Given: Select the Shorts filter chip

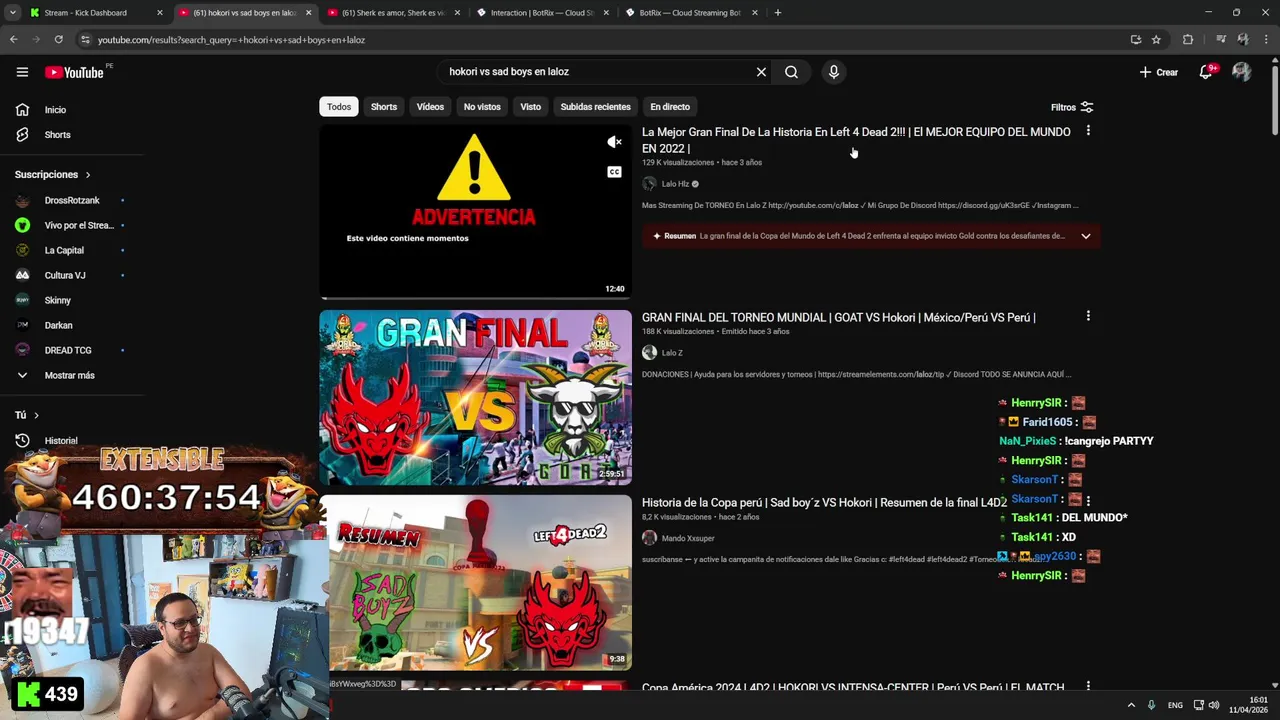Looking at the screenshot, I should click(x=384, y=107).
